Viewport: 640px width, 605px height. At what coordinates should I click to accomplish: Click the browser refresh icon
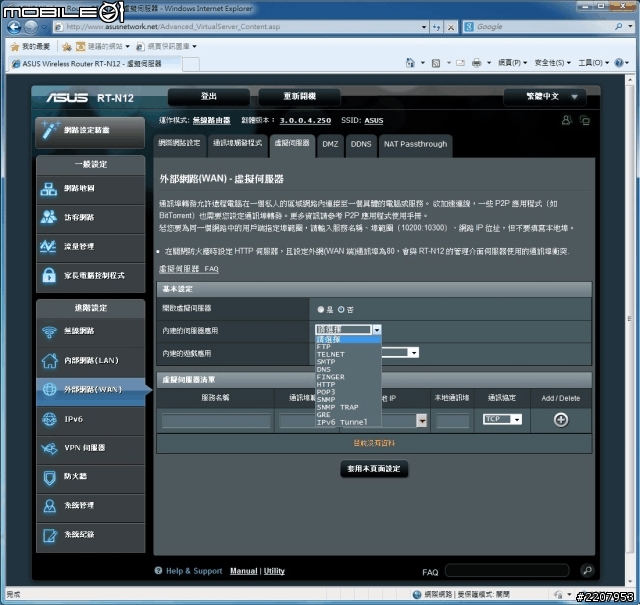[x=437, y=27]
